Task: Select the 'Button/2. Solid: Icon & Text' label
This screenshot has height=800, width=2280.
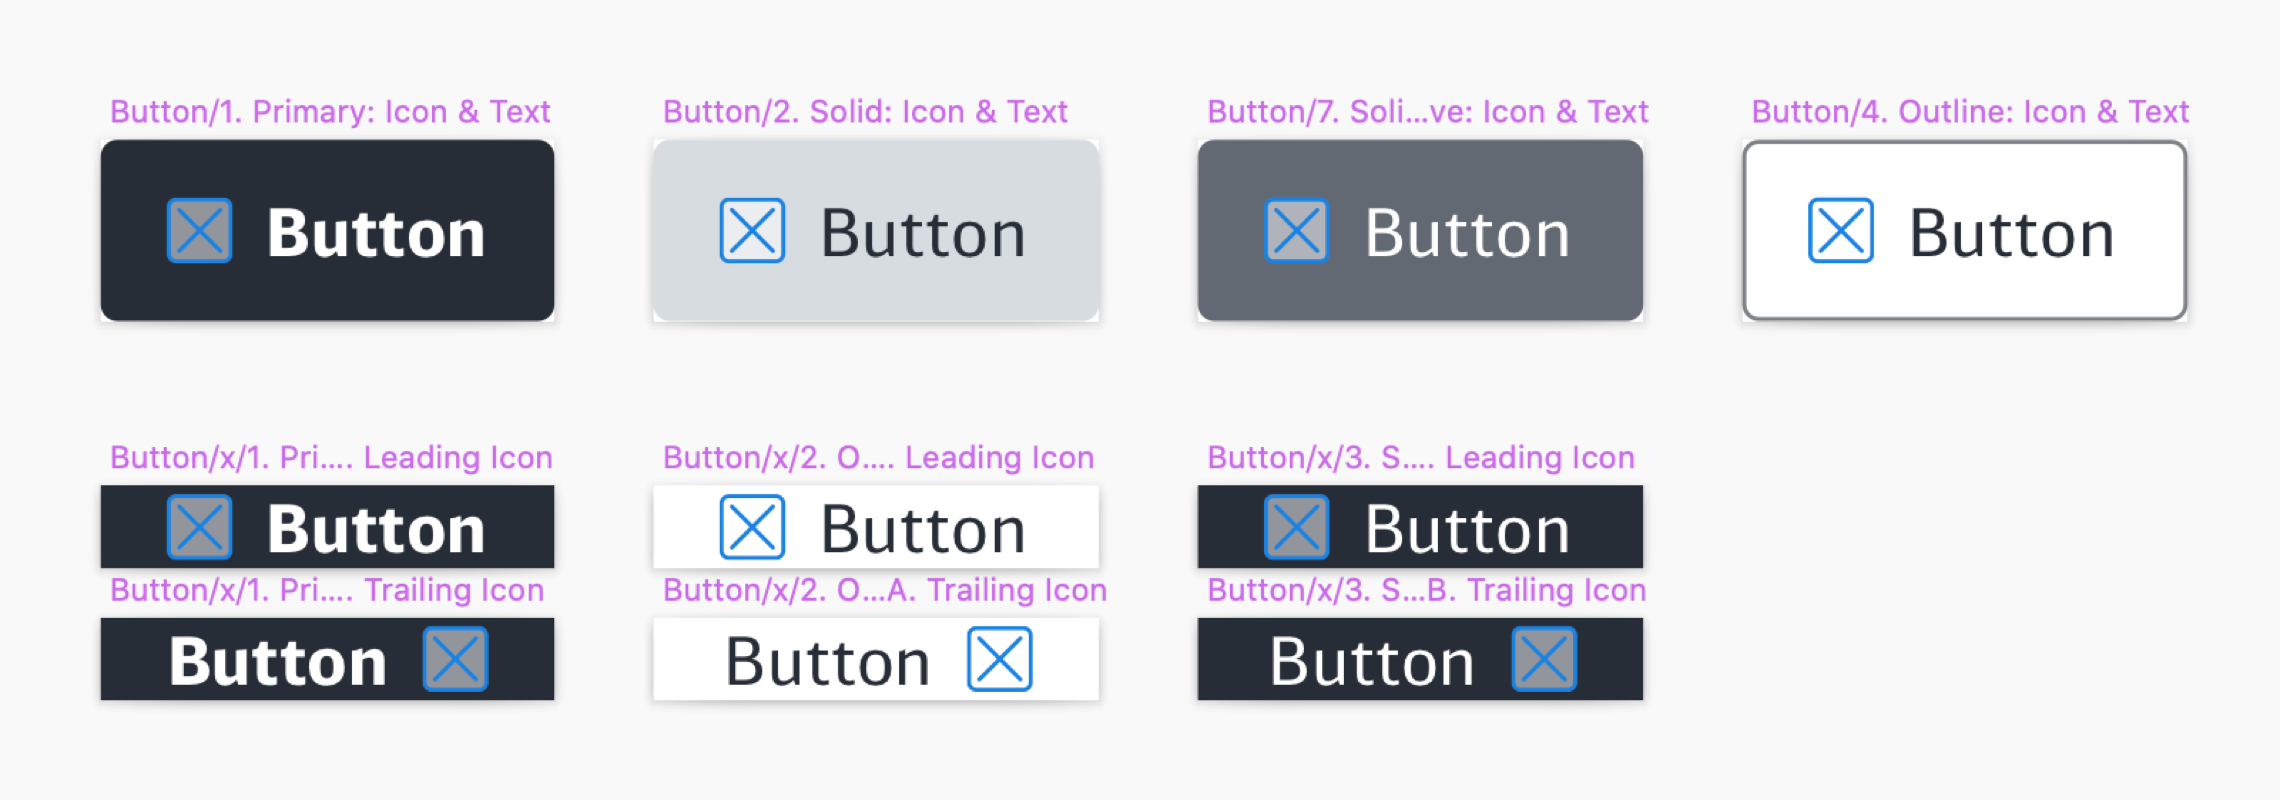Action: coord(865,111)
